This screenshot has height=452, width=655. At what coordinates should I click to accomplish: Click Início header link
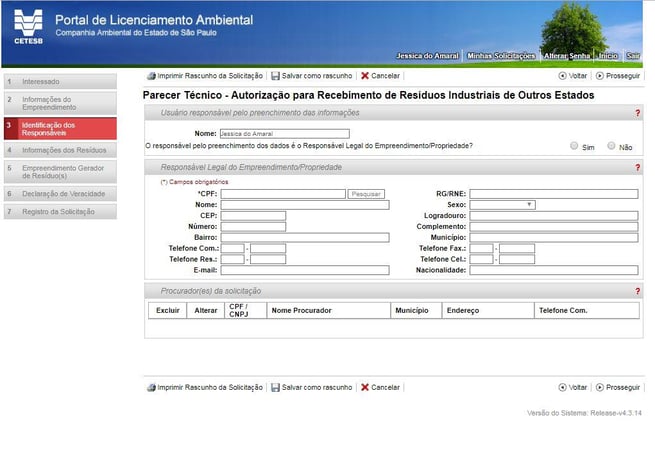(608, 56)
